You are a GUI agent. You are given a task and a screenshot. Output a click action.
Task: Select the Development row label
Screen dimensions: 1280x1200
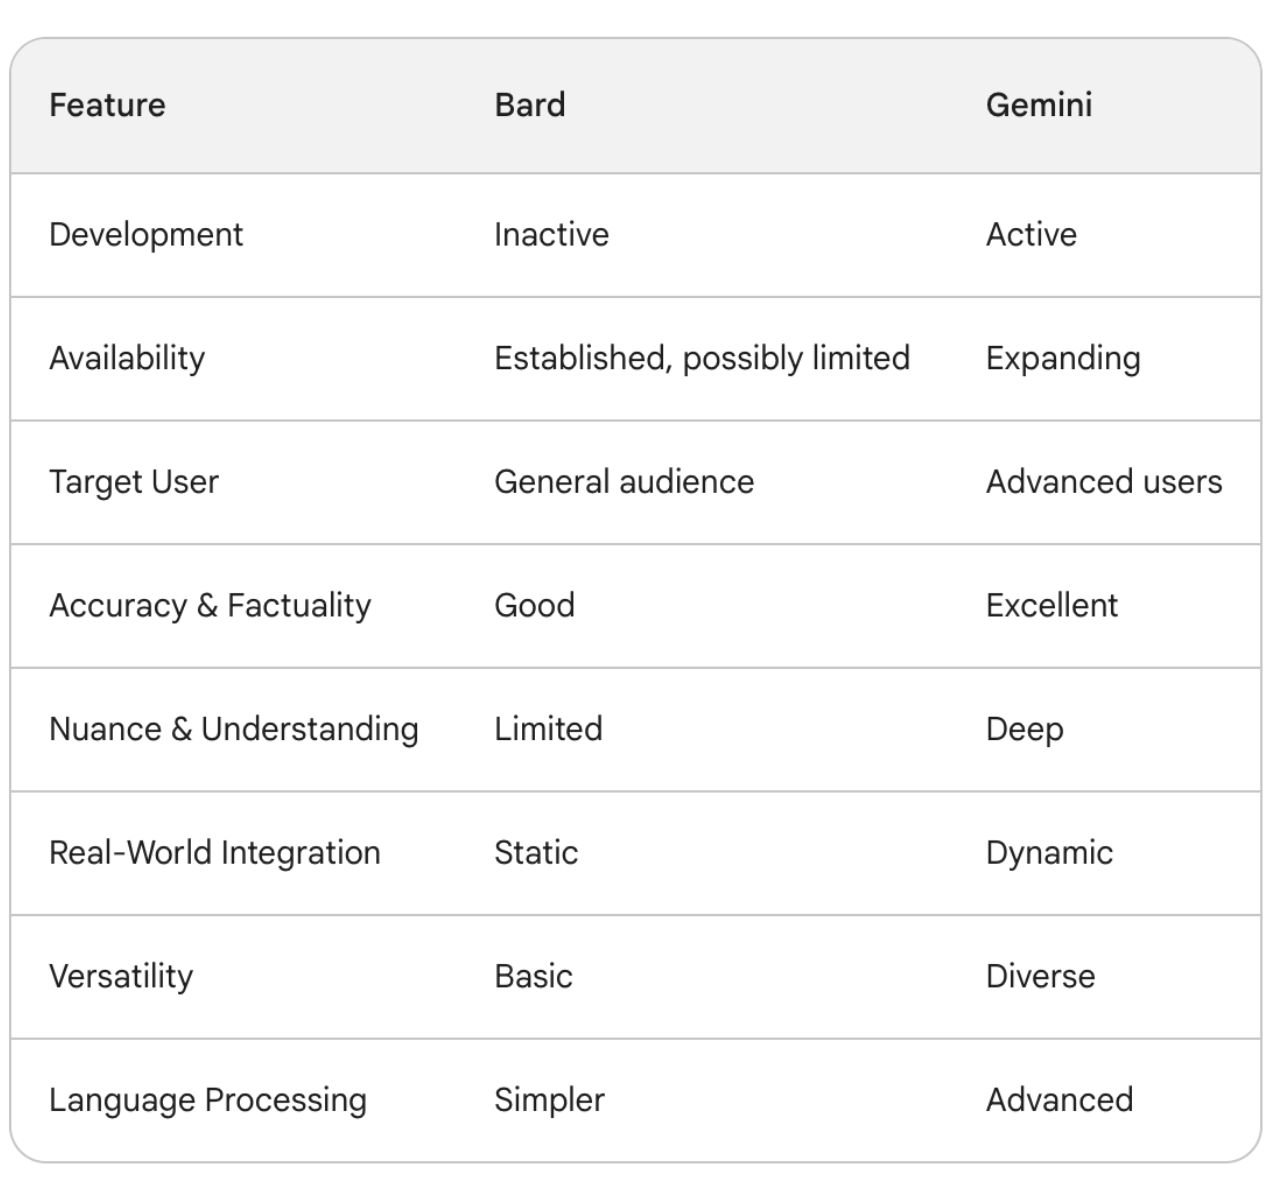tap(146, 235)
